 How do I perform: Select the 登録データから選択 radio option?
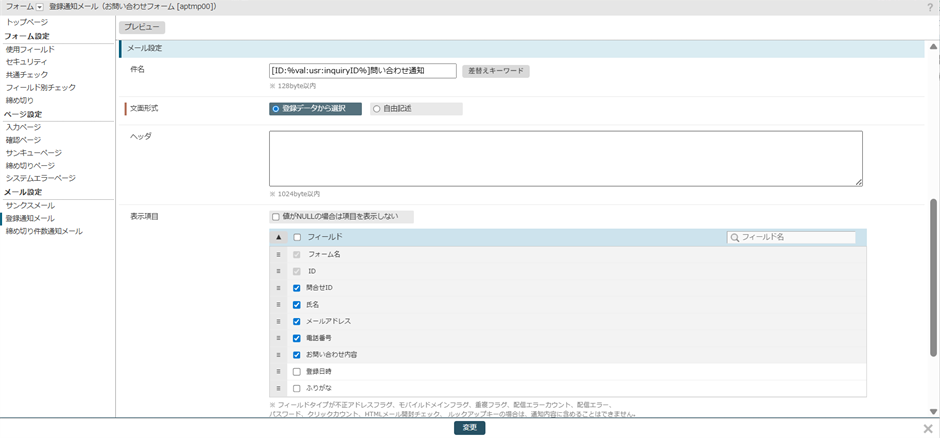[x=315, y=108]
